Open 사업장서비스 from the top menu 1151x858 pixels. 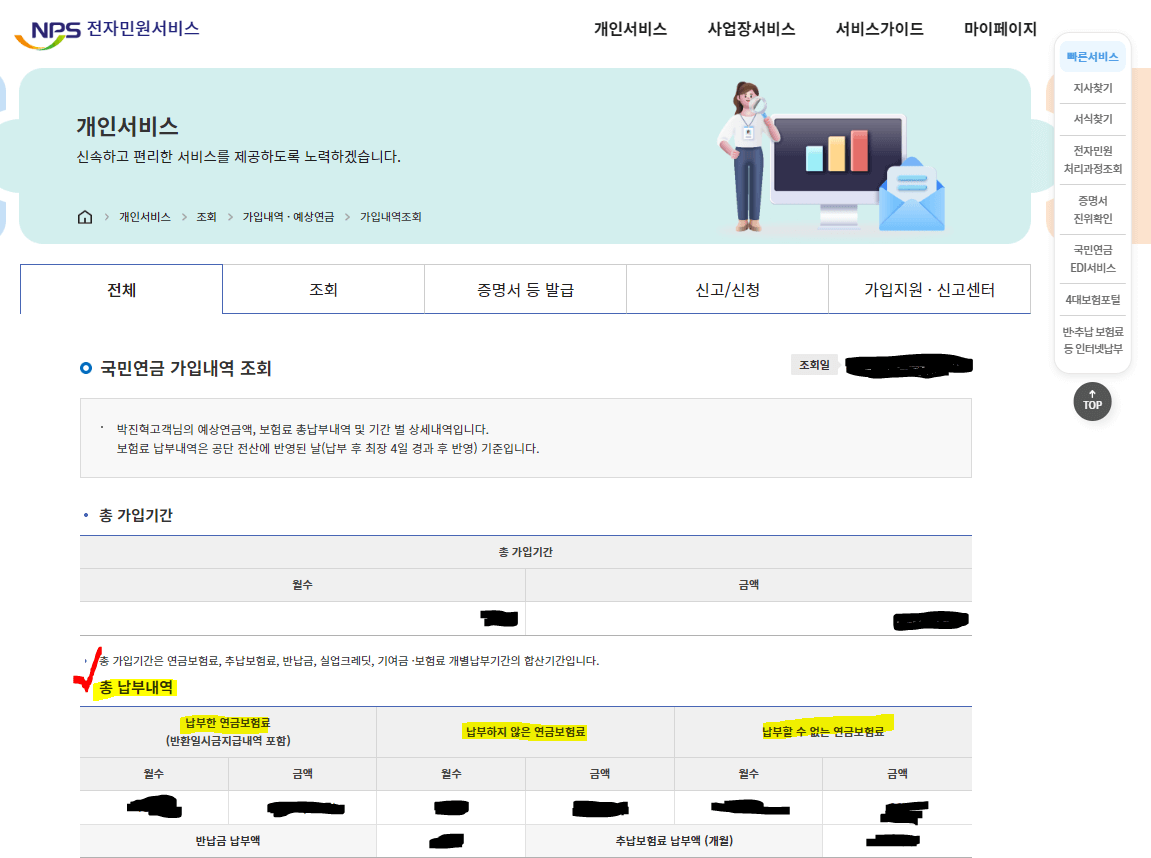pos(751,29)
